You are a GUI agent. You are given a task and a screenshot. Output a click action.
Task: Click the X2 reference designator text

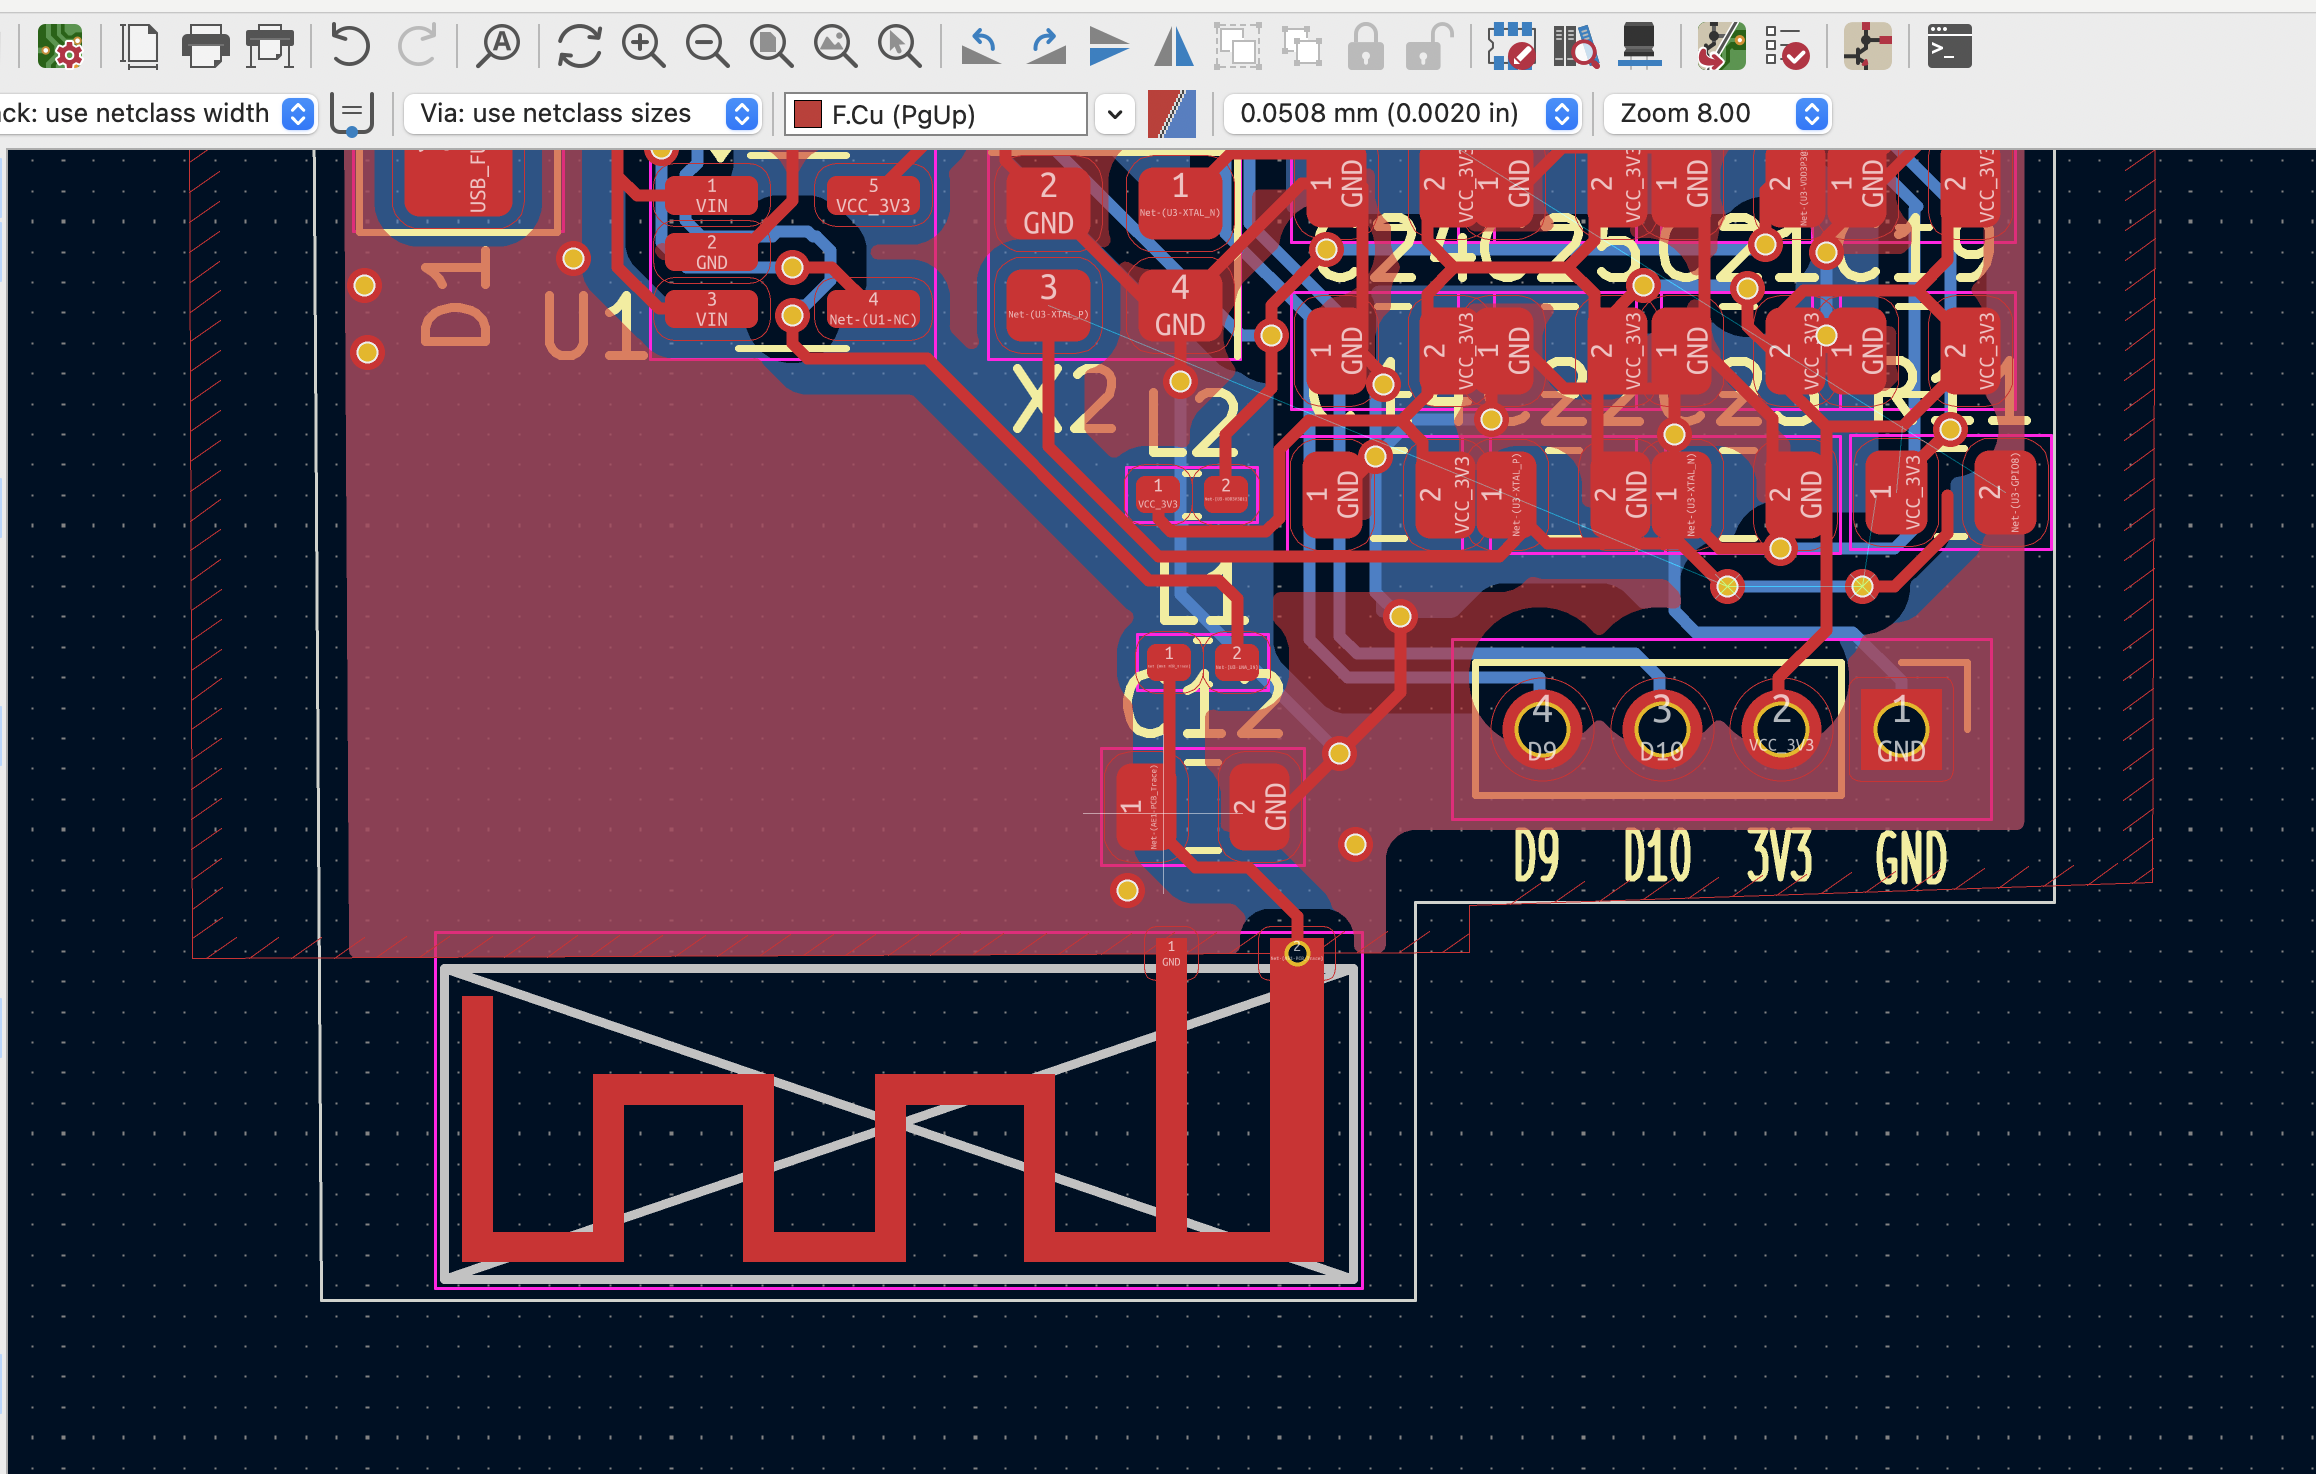pos(1064,399)
